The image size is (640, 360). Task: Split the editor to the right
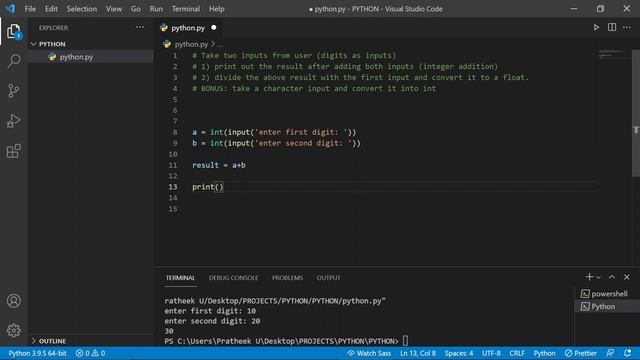pyautogui.click(x=612, y=27)
